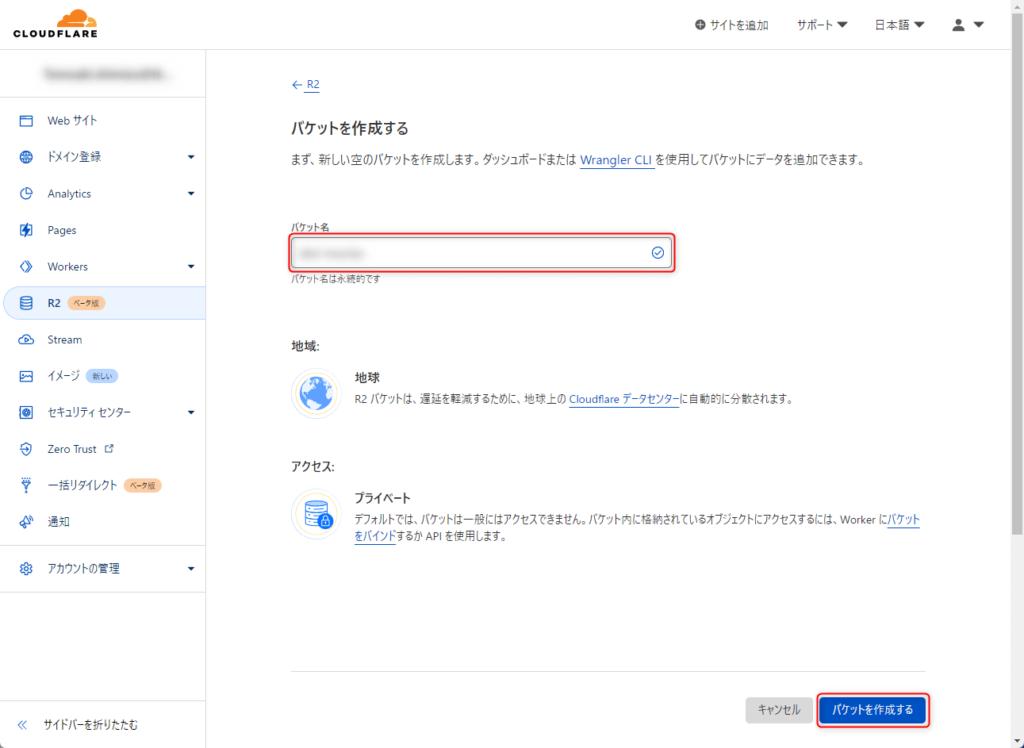Image resolution: width=1024 pixels, height=748 pixels.
Task: Click the 通知 megaphone icon
Action: pyautogui.click(x=26, y=522)
